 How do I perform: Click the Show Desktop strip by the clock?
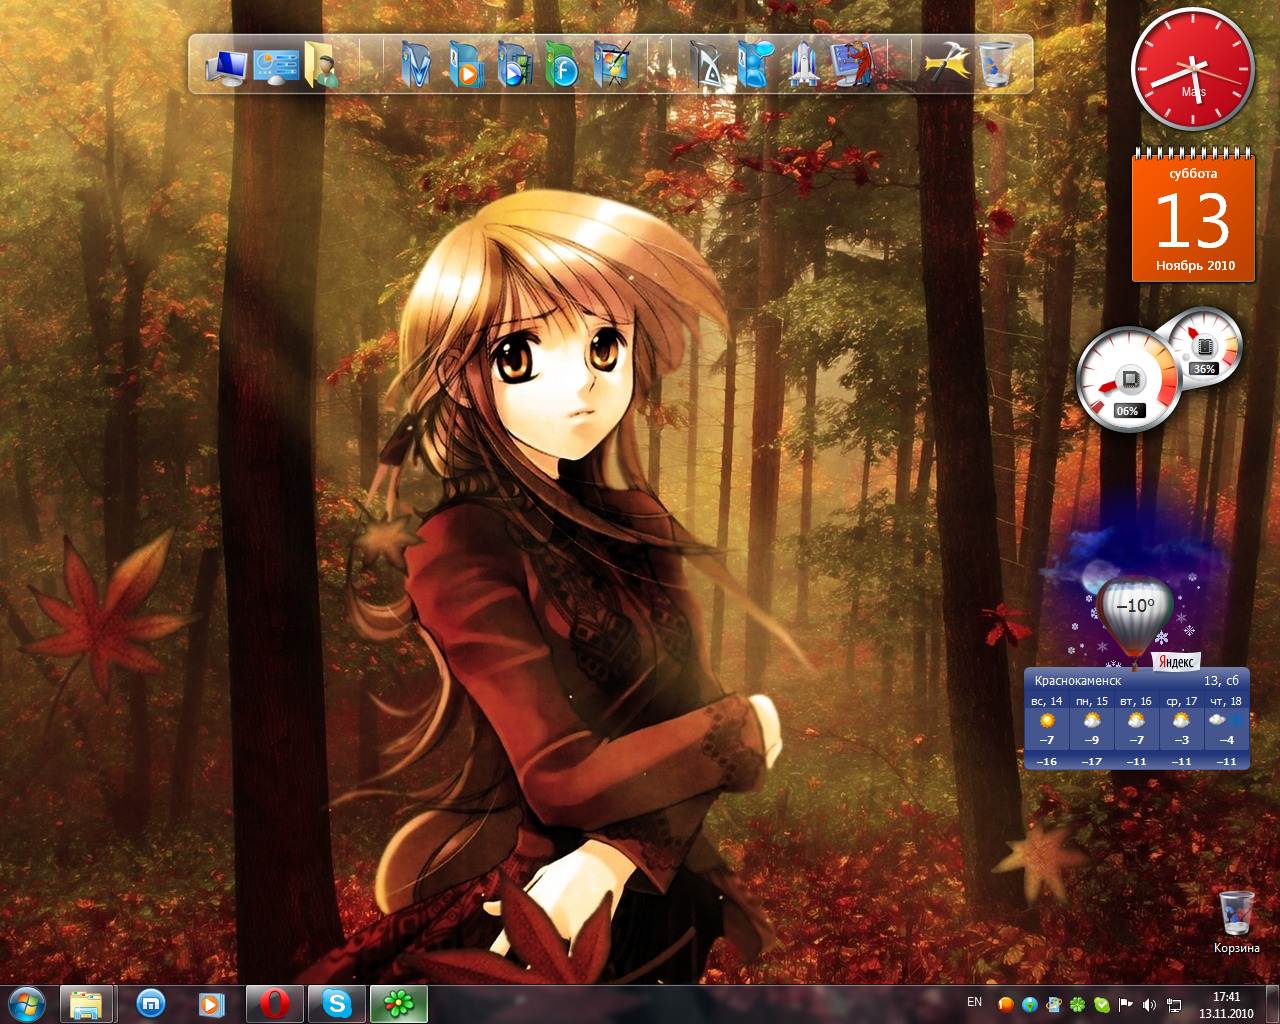[1272, 1004]
